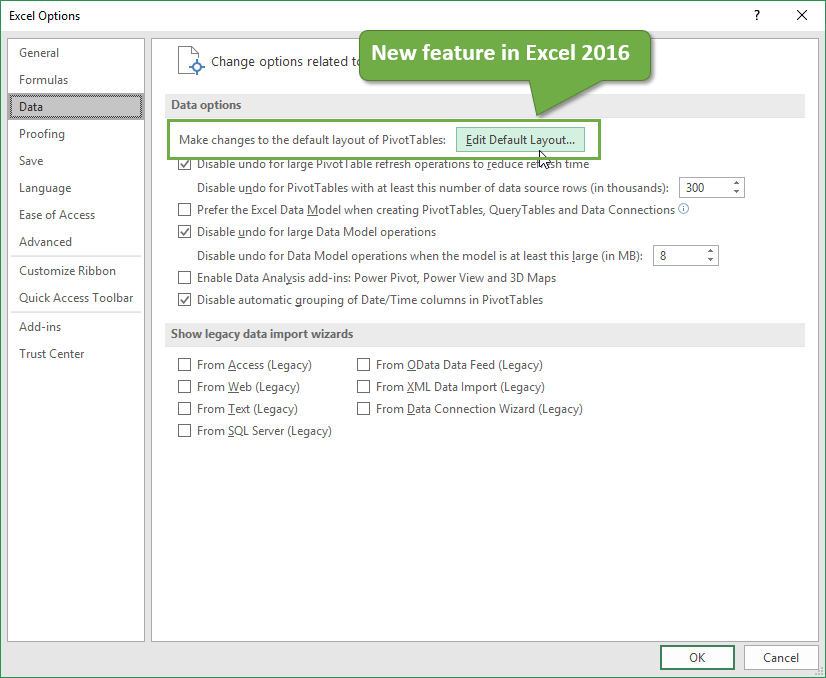
Task: Enable Data Analysis add-ins checkbox
Action: (x=184, y=278)
